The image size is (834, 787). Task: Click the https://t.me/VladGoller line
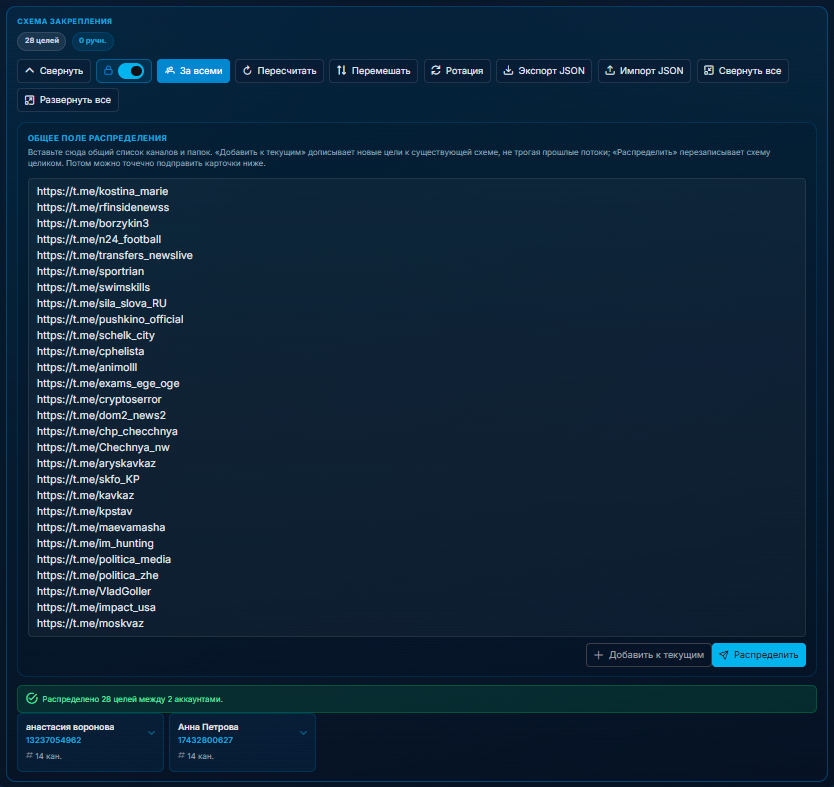(94, 591)
